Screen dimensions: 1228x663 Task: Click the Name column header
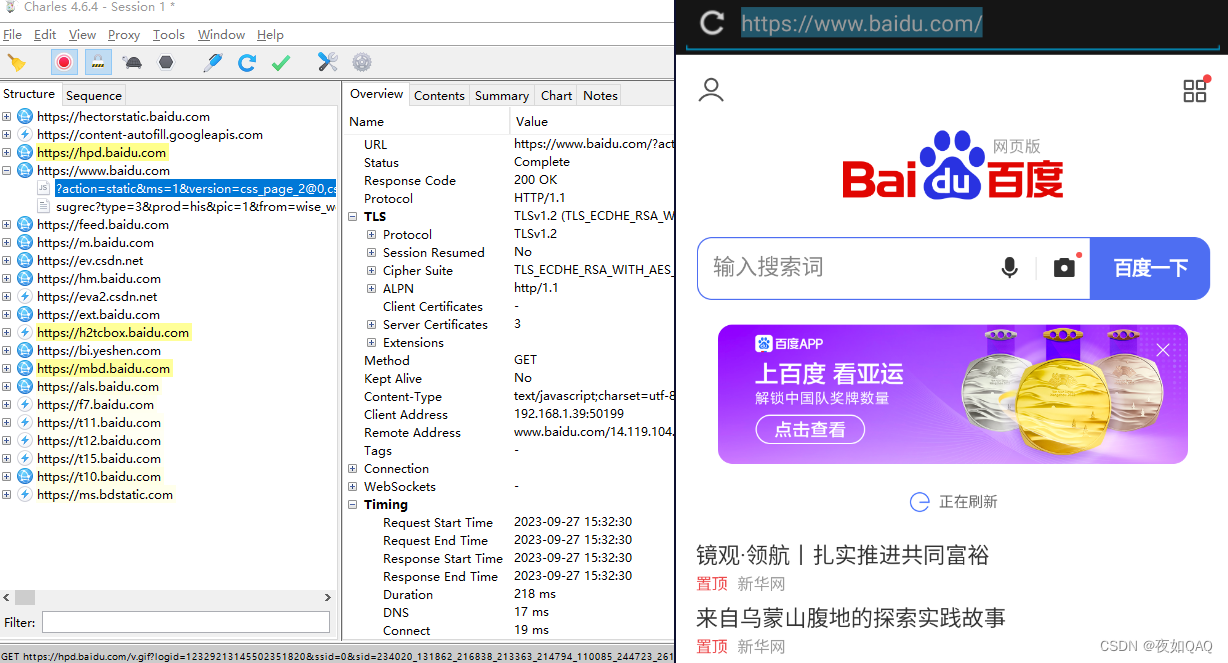[x=428, y=121]
